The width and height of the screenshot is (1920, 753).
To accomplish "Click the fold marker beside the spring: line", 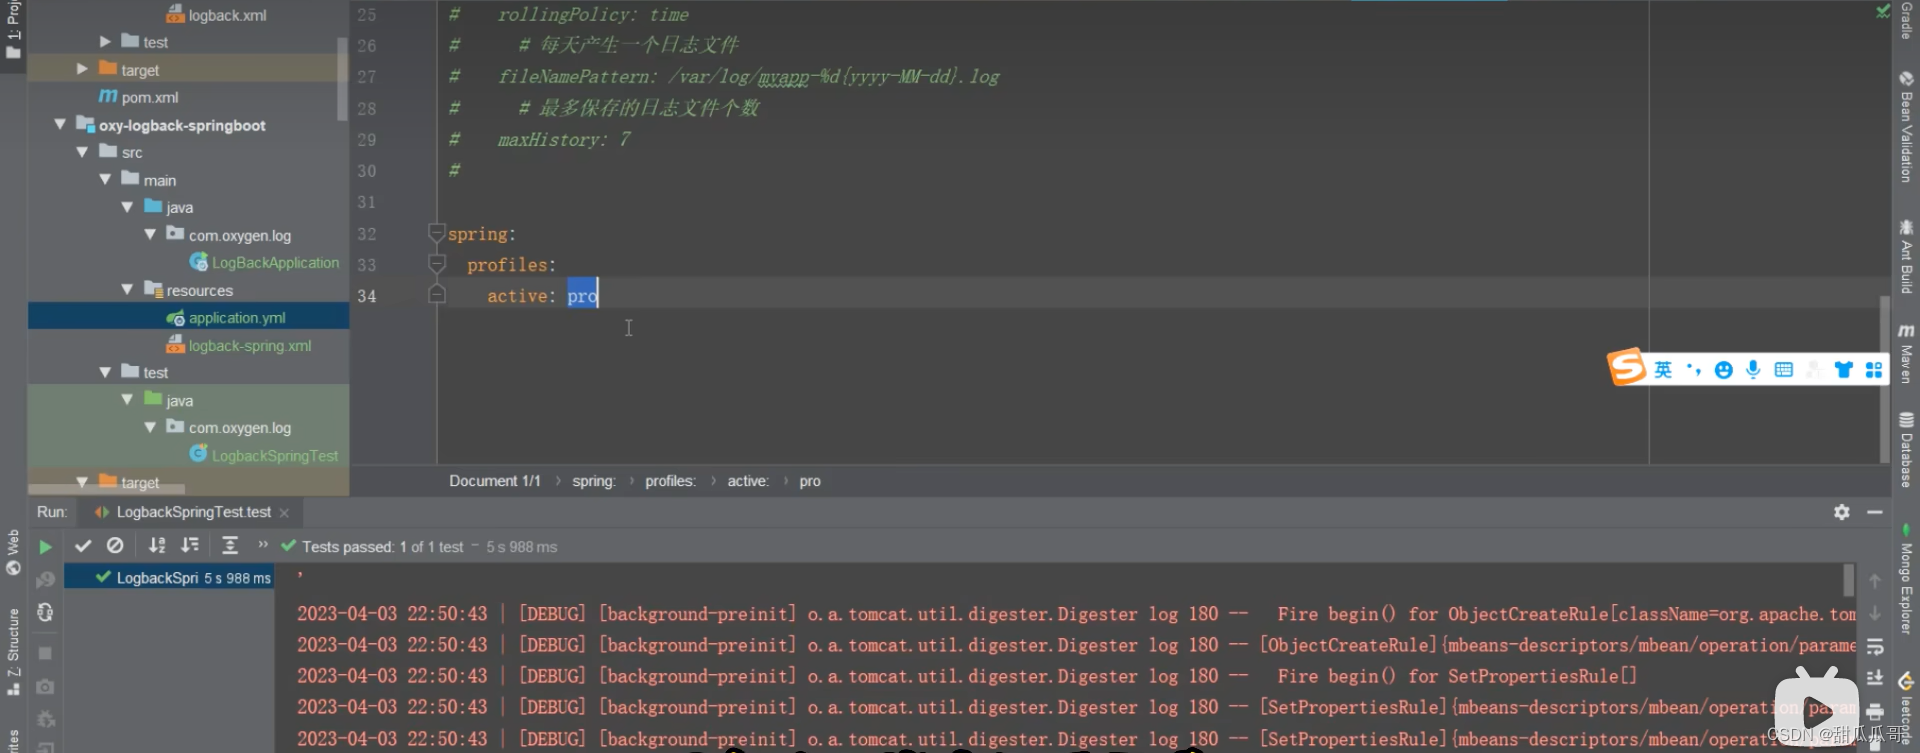I will click(436, 234).
